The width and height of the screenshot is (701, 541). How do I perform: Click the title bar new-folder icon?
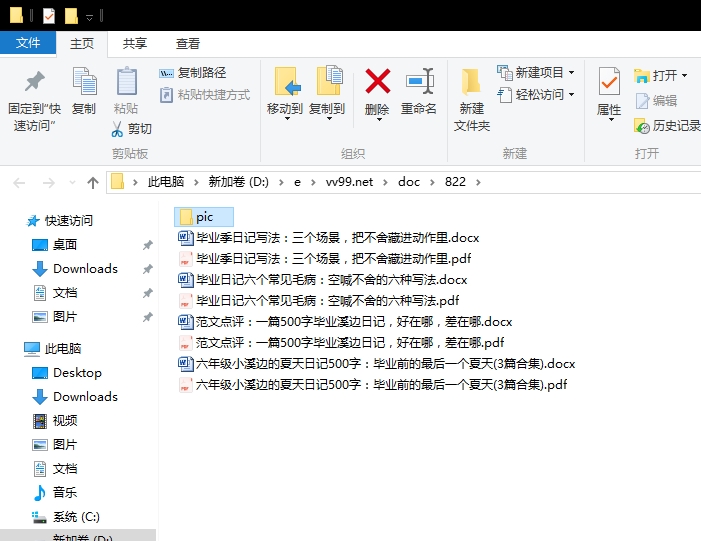point(71,17)
